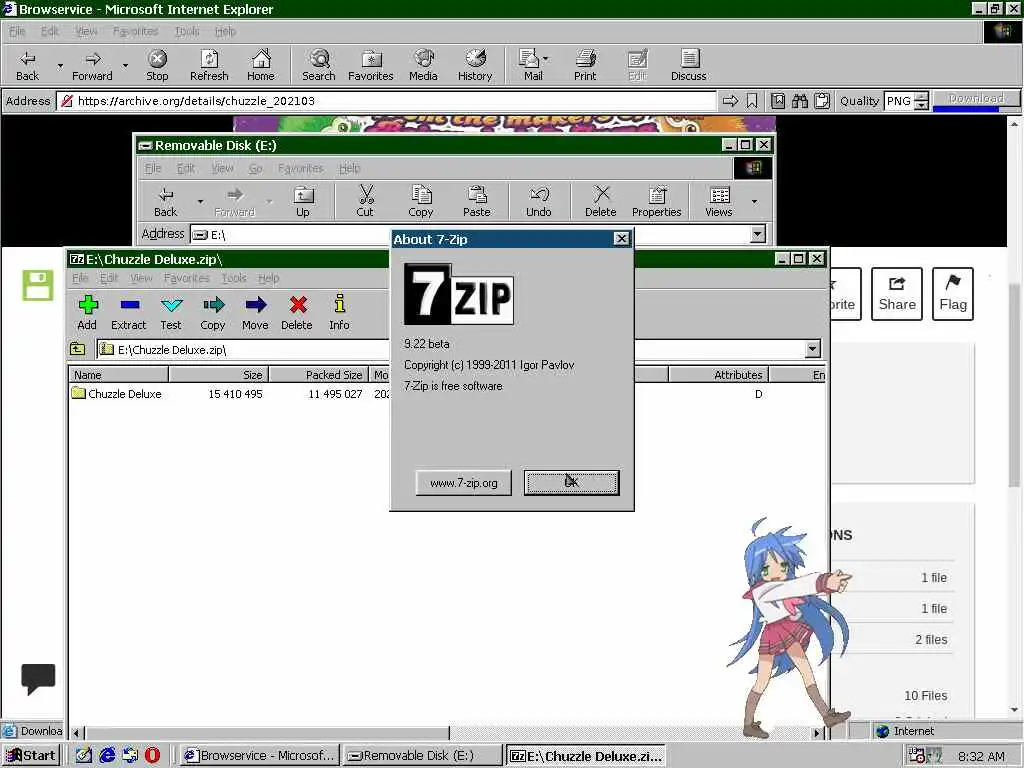
Task: Open the Start menu
Action: click(x=31, y=756)
